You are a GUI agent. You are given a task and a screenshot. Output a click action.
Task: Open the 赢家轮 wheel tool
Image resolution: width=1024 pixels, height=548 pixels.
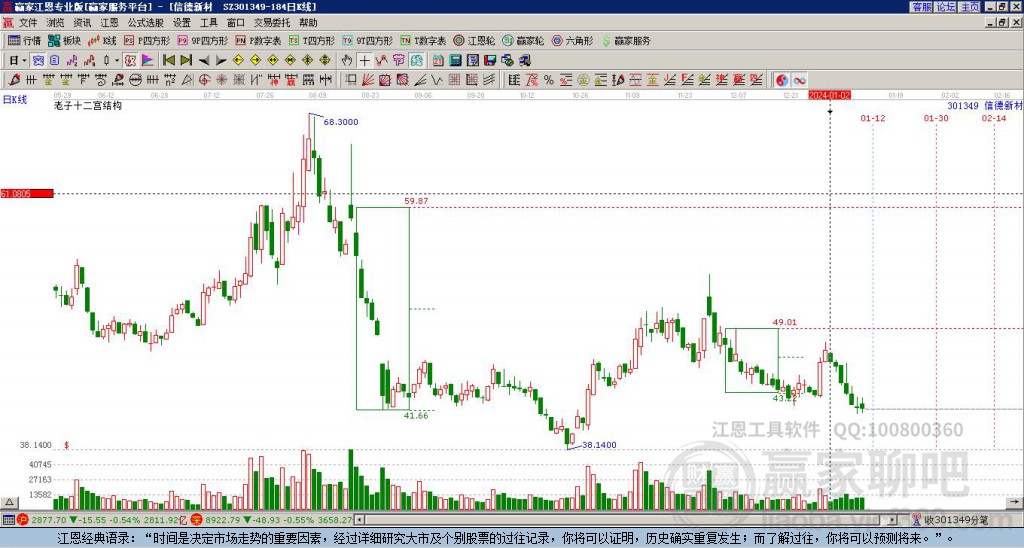pos(523,40)
